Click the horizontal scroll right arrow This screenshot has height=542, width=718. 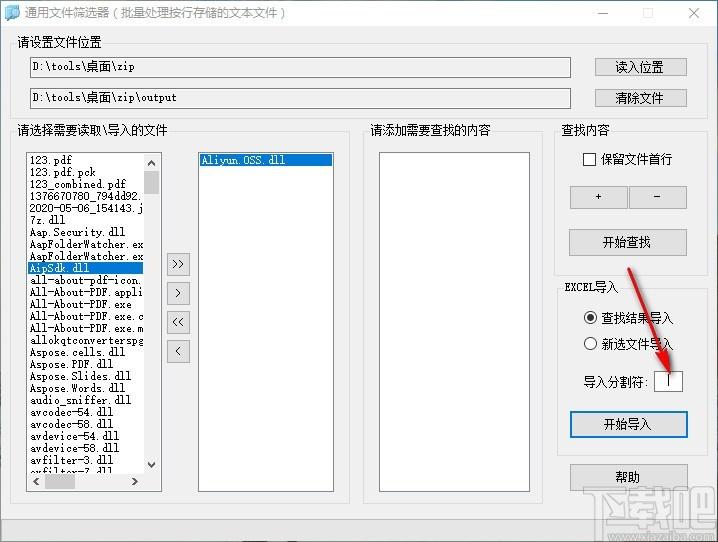pyautogui.click(x=135, y=482)
